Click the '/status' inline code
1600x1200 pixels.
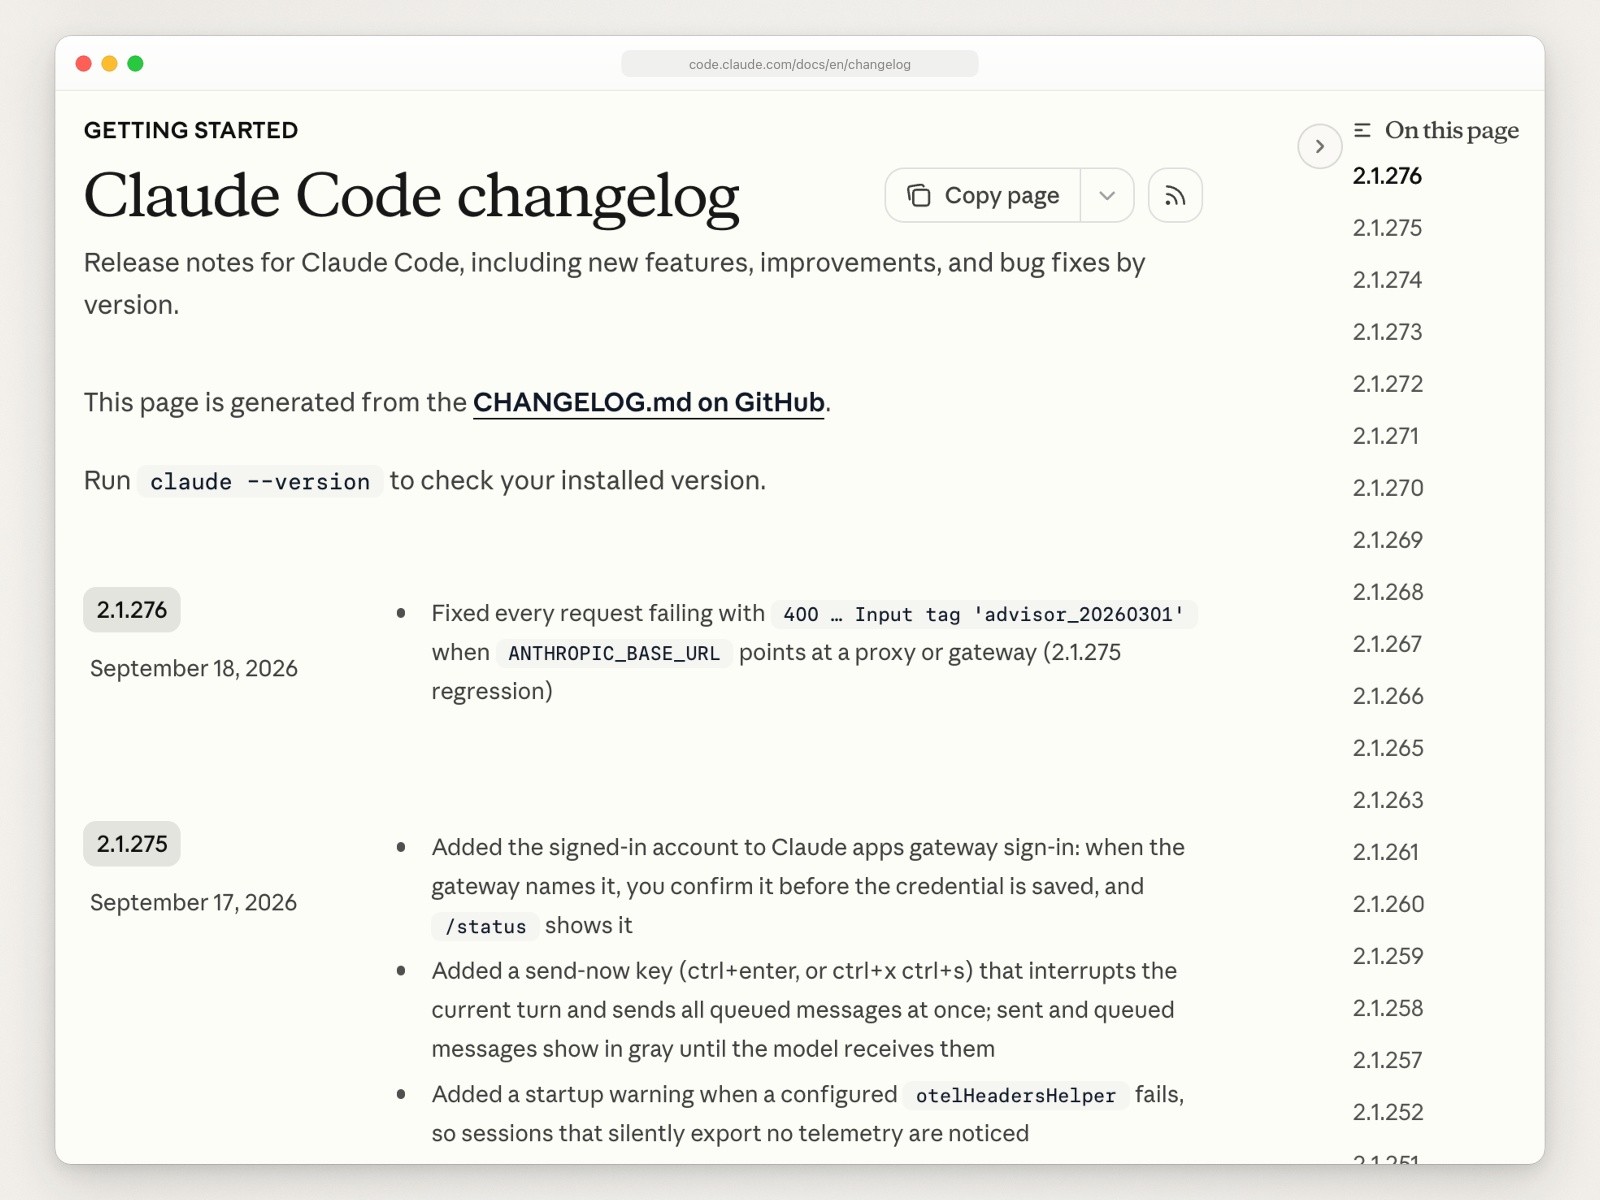486,927
